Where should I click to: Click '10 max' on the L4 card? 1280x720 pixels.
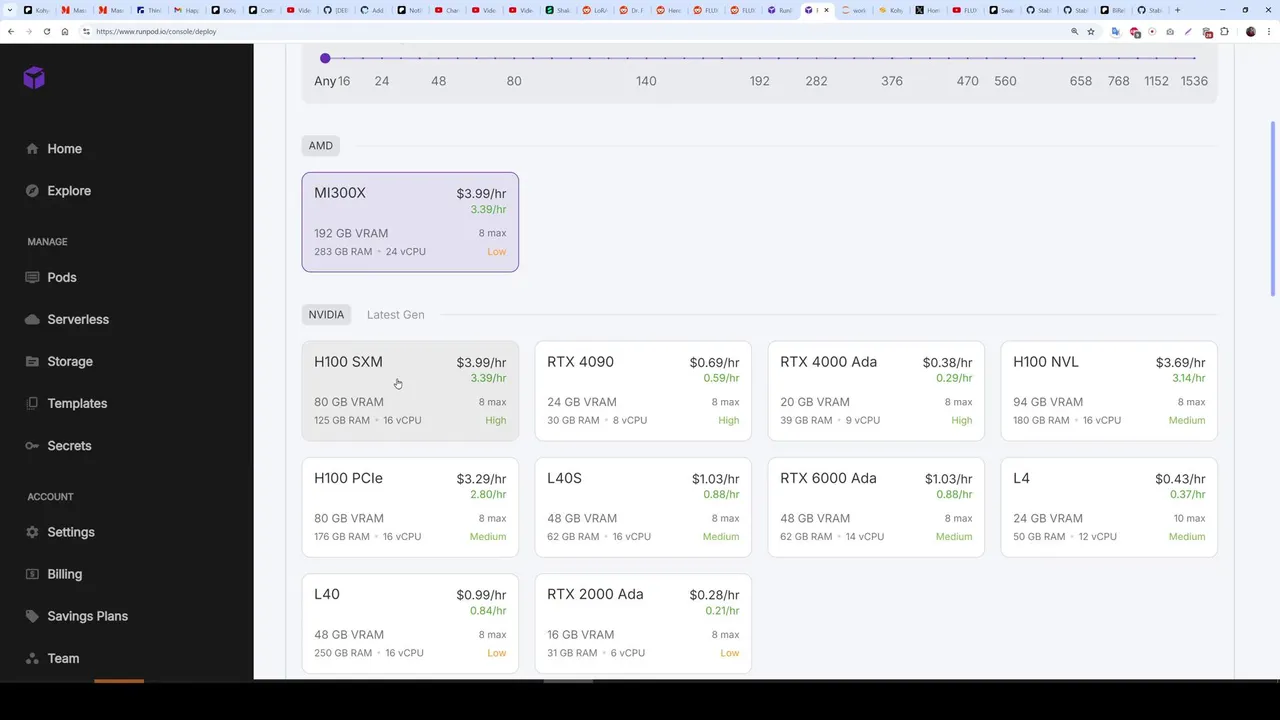coord(1188,518)
